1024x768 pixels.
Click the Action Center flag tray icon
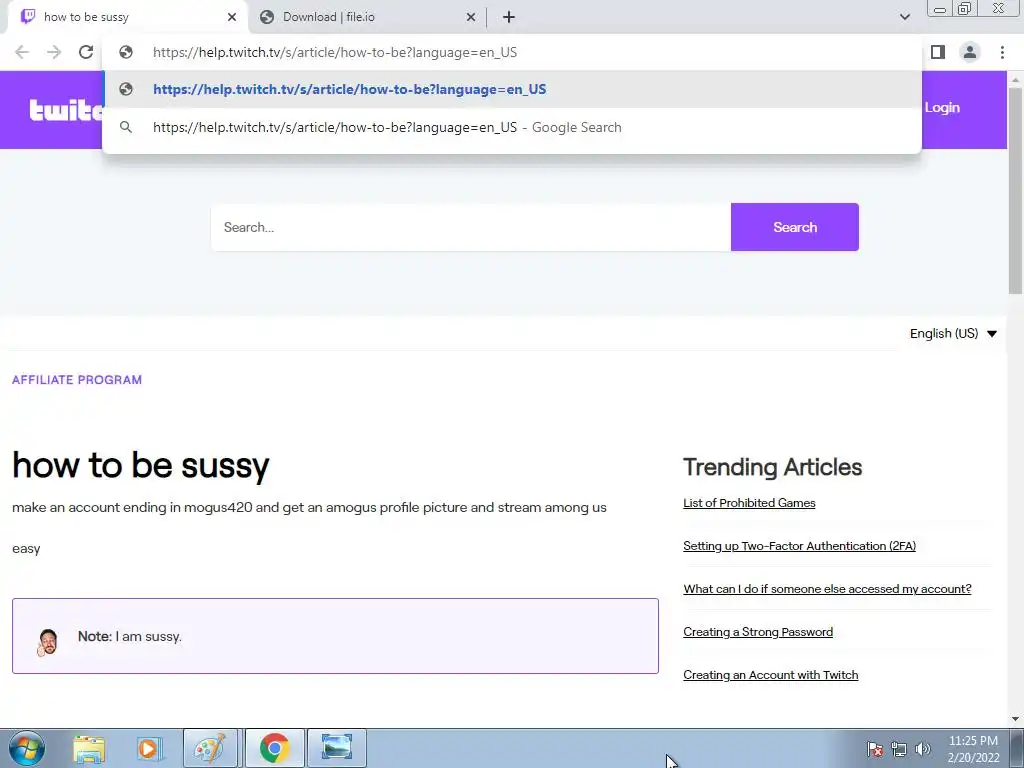click(875, 749)
